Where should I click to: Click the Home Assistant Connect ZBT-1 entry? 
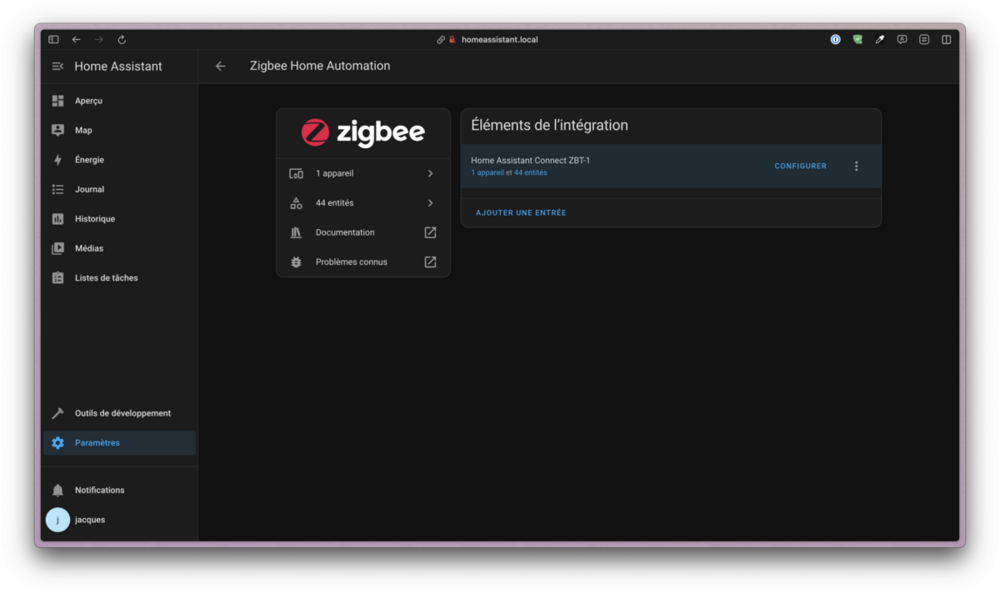[671, 166]
